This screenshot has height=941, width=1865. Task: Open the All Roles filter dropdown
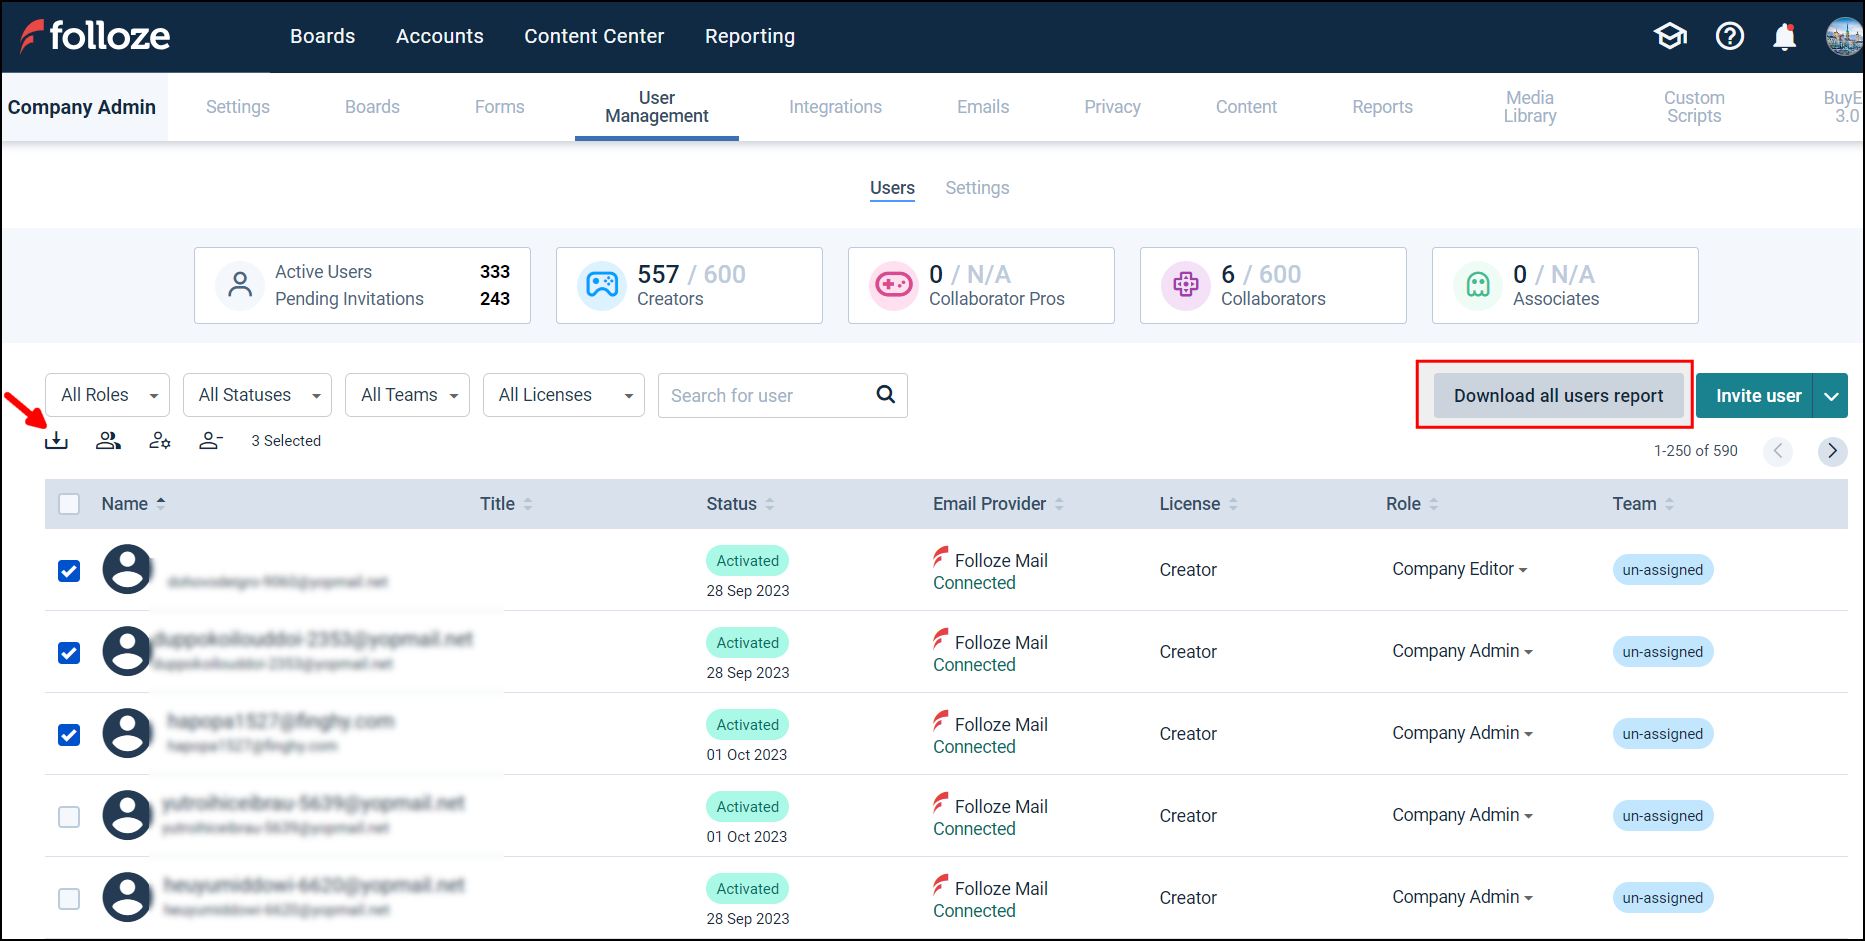pyautogui.click(x=107, y=394)
